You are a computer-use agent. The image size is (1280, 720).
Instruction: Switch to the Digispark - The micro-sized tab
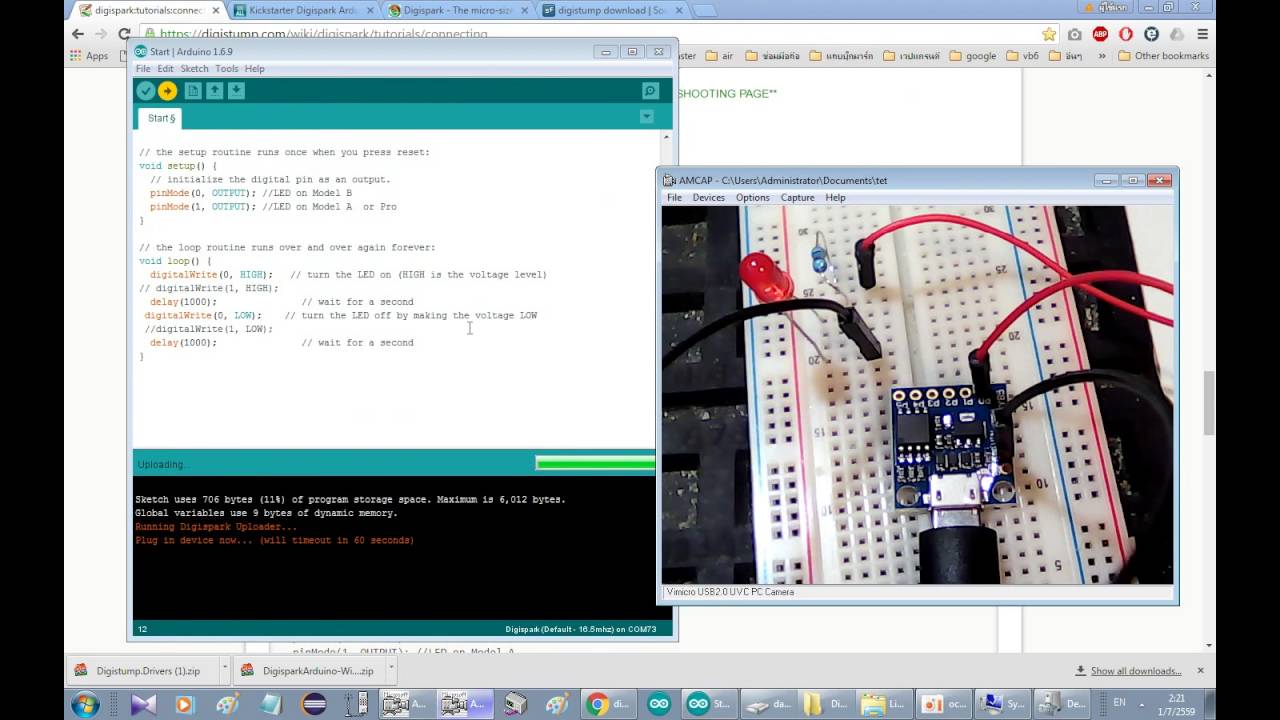point(457,11)
